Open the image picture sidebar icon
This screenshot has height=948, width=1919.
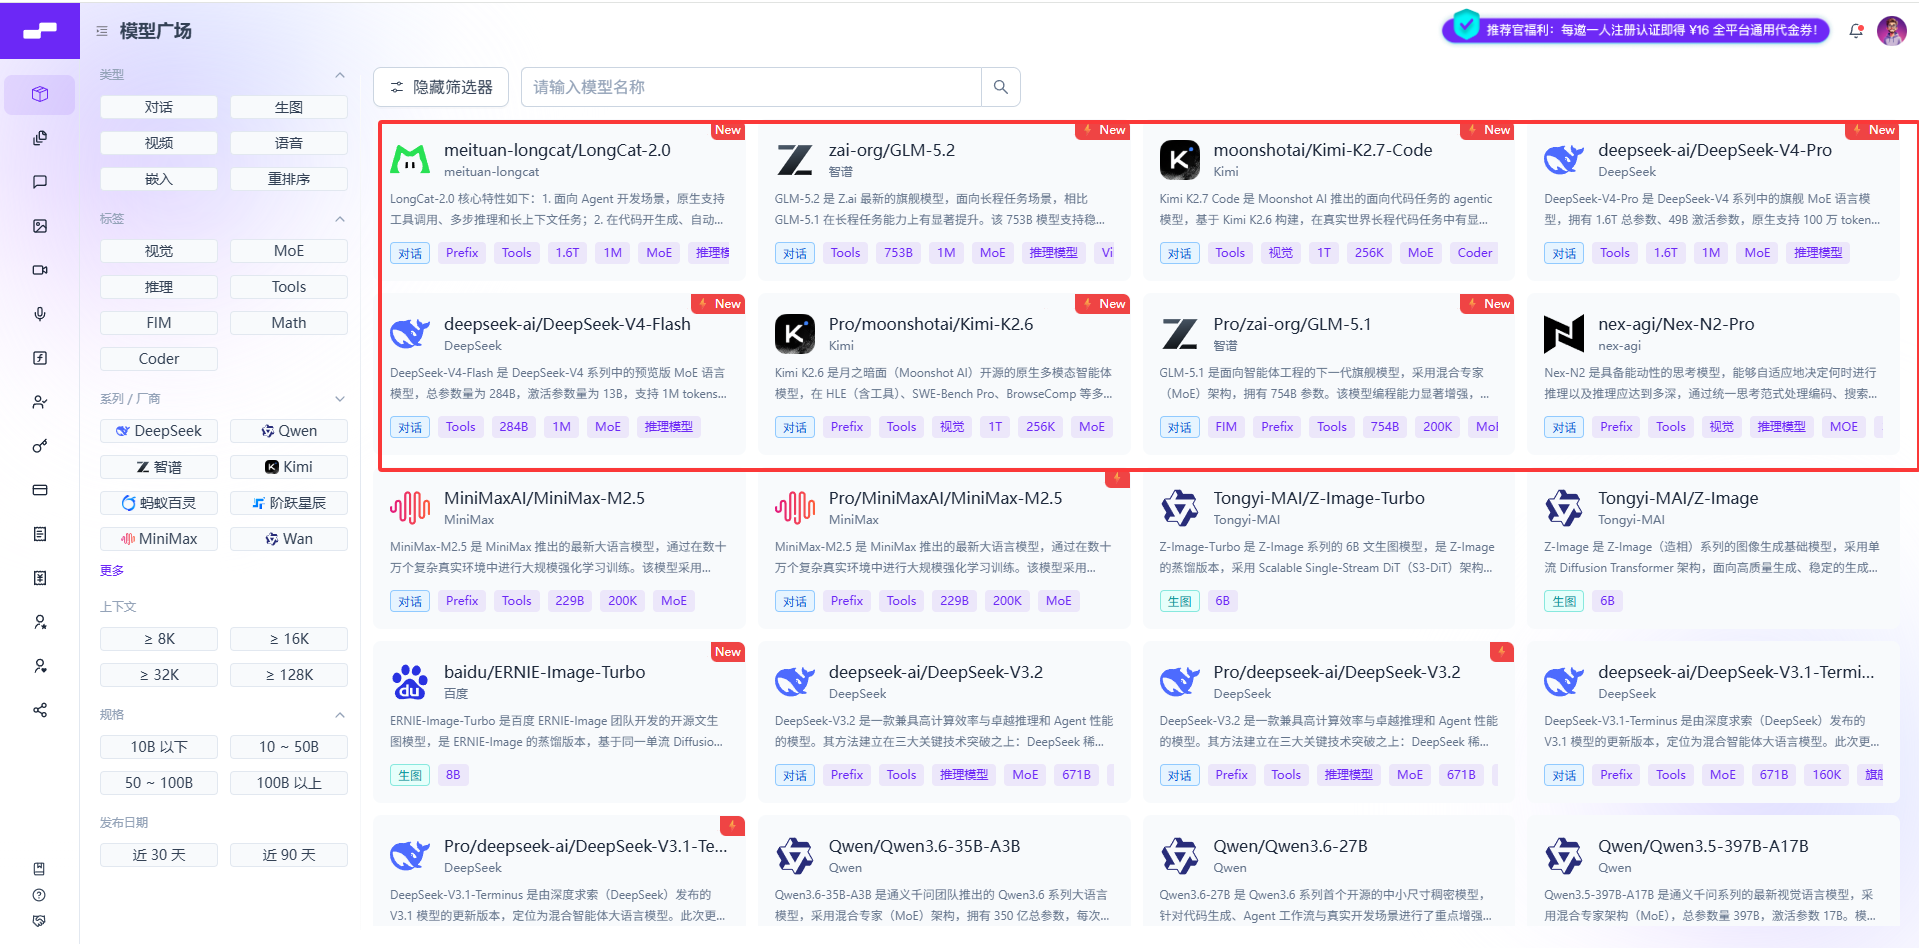coord(40,226)
